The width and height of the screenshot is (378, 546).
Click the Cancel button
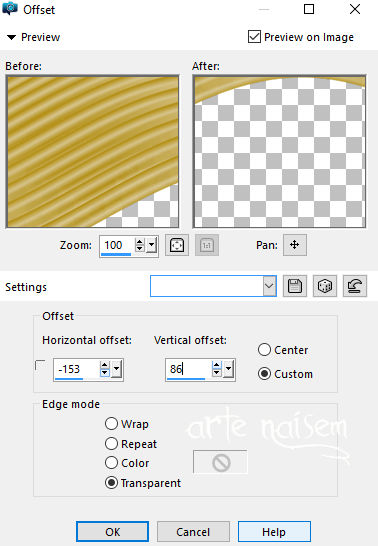pyautogui.click(x=193, y=532)
